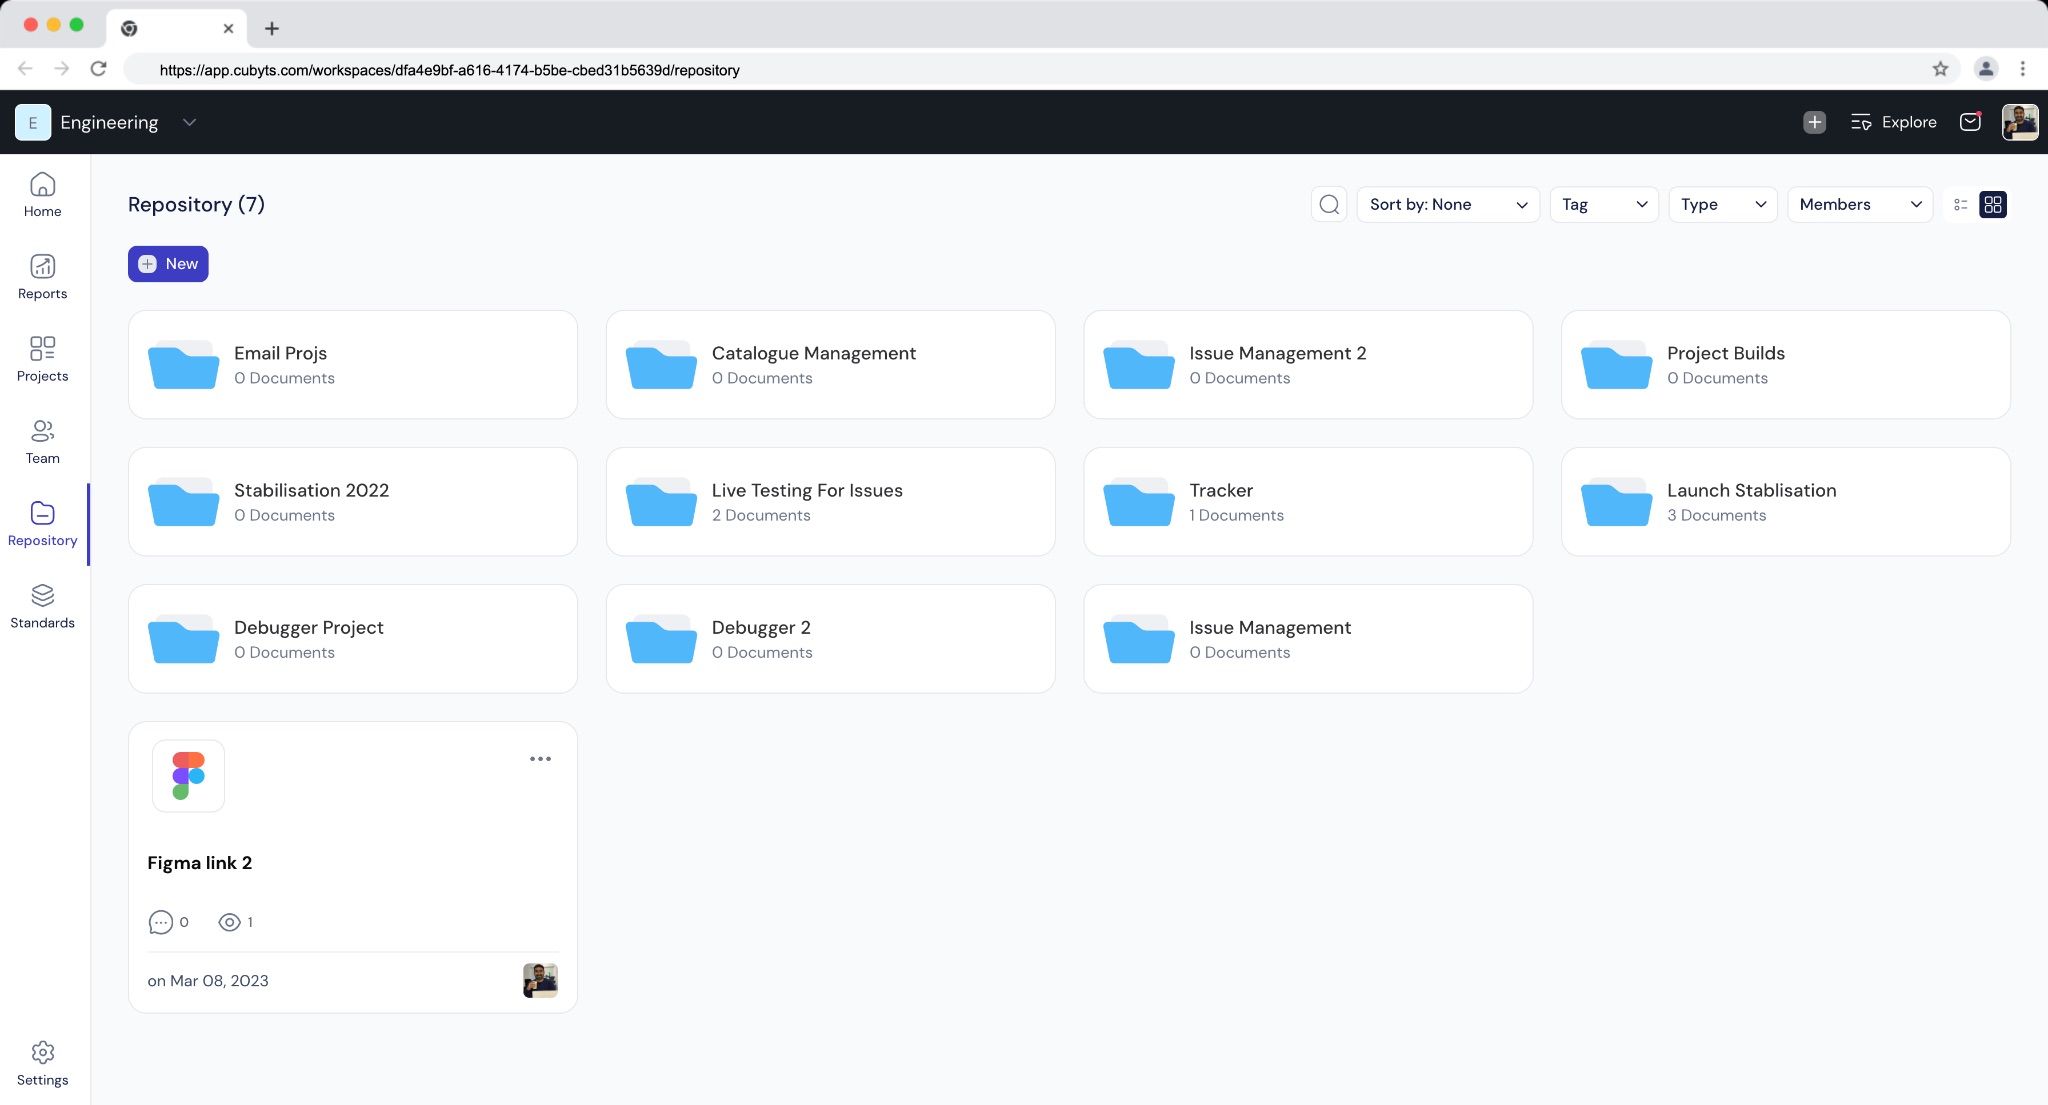2048x1105 pixels.
Task: Click the views eye icon on Figma card
Action: click(x=229, y=922)
